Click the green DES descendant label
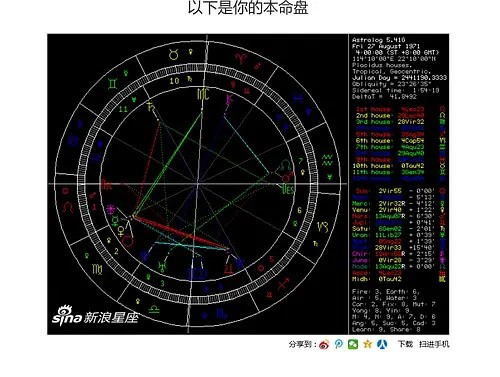The height and width of the screenshot is (377, 500). pos(288,190)
